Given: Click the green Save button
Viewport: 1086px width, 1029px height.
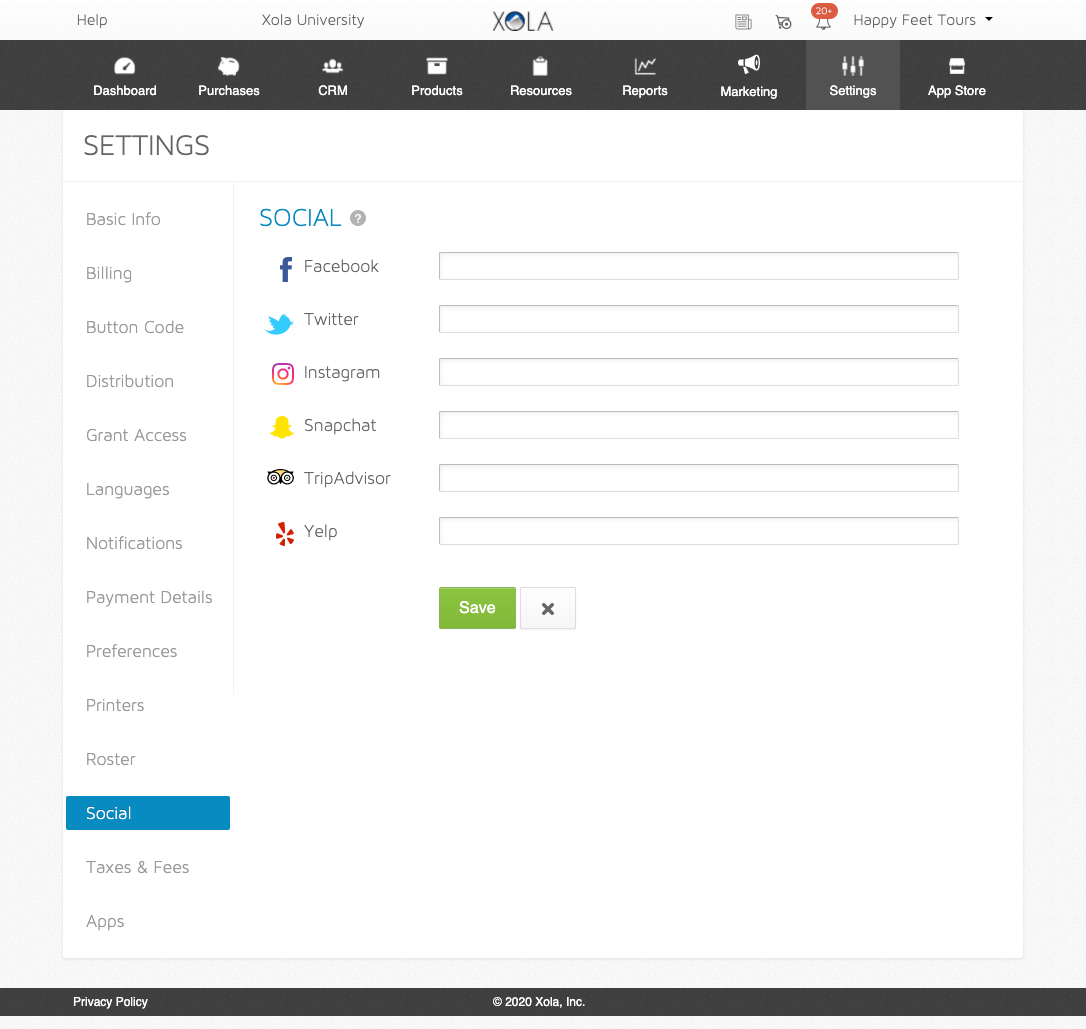Looking at the screenshot, I should tap(477, 608).
